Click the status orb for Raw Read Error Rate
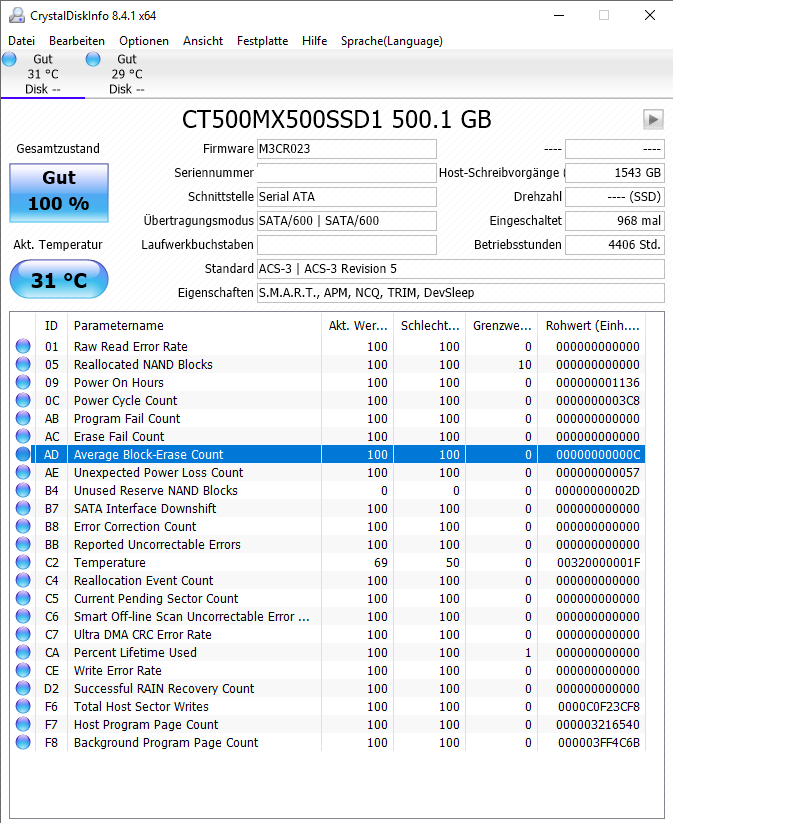800x823 pixels. click(23, 346)
